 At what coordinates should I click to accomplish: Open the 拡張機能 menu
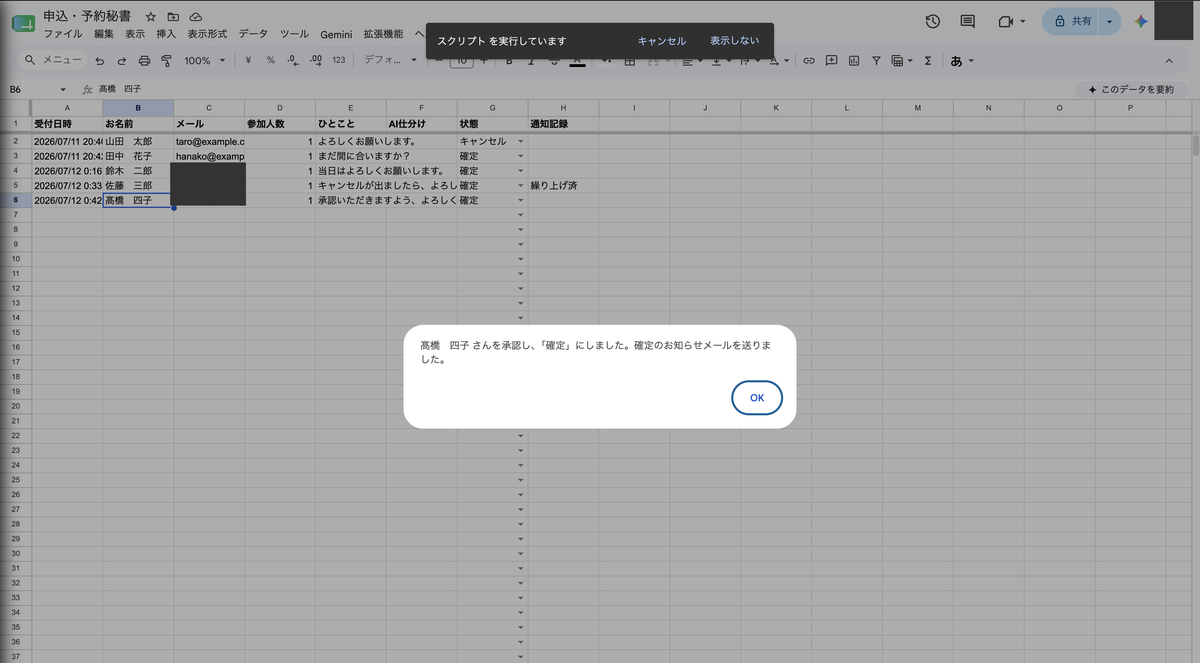pos(384,34)
